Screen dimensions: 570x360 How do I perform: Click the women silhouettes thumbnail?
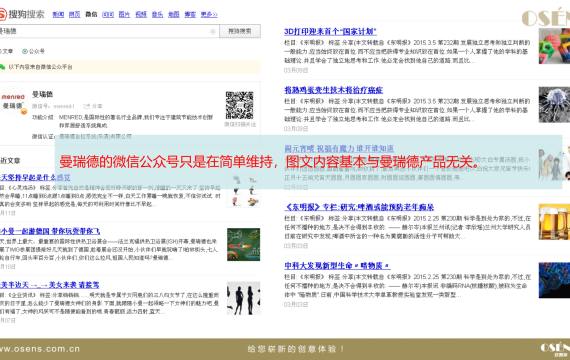(x=244, y=298)
